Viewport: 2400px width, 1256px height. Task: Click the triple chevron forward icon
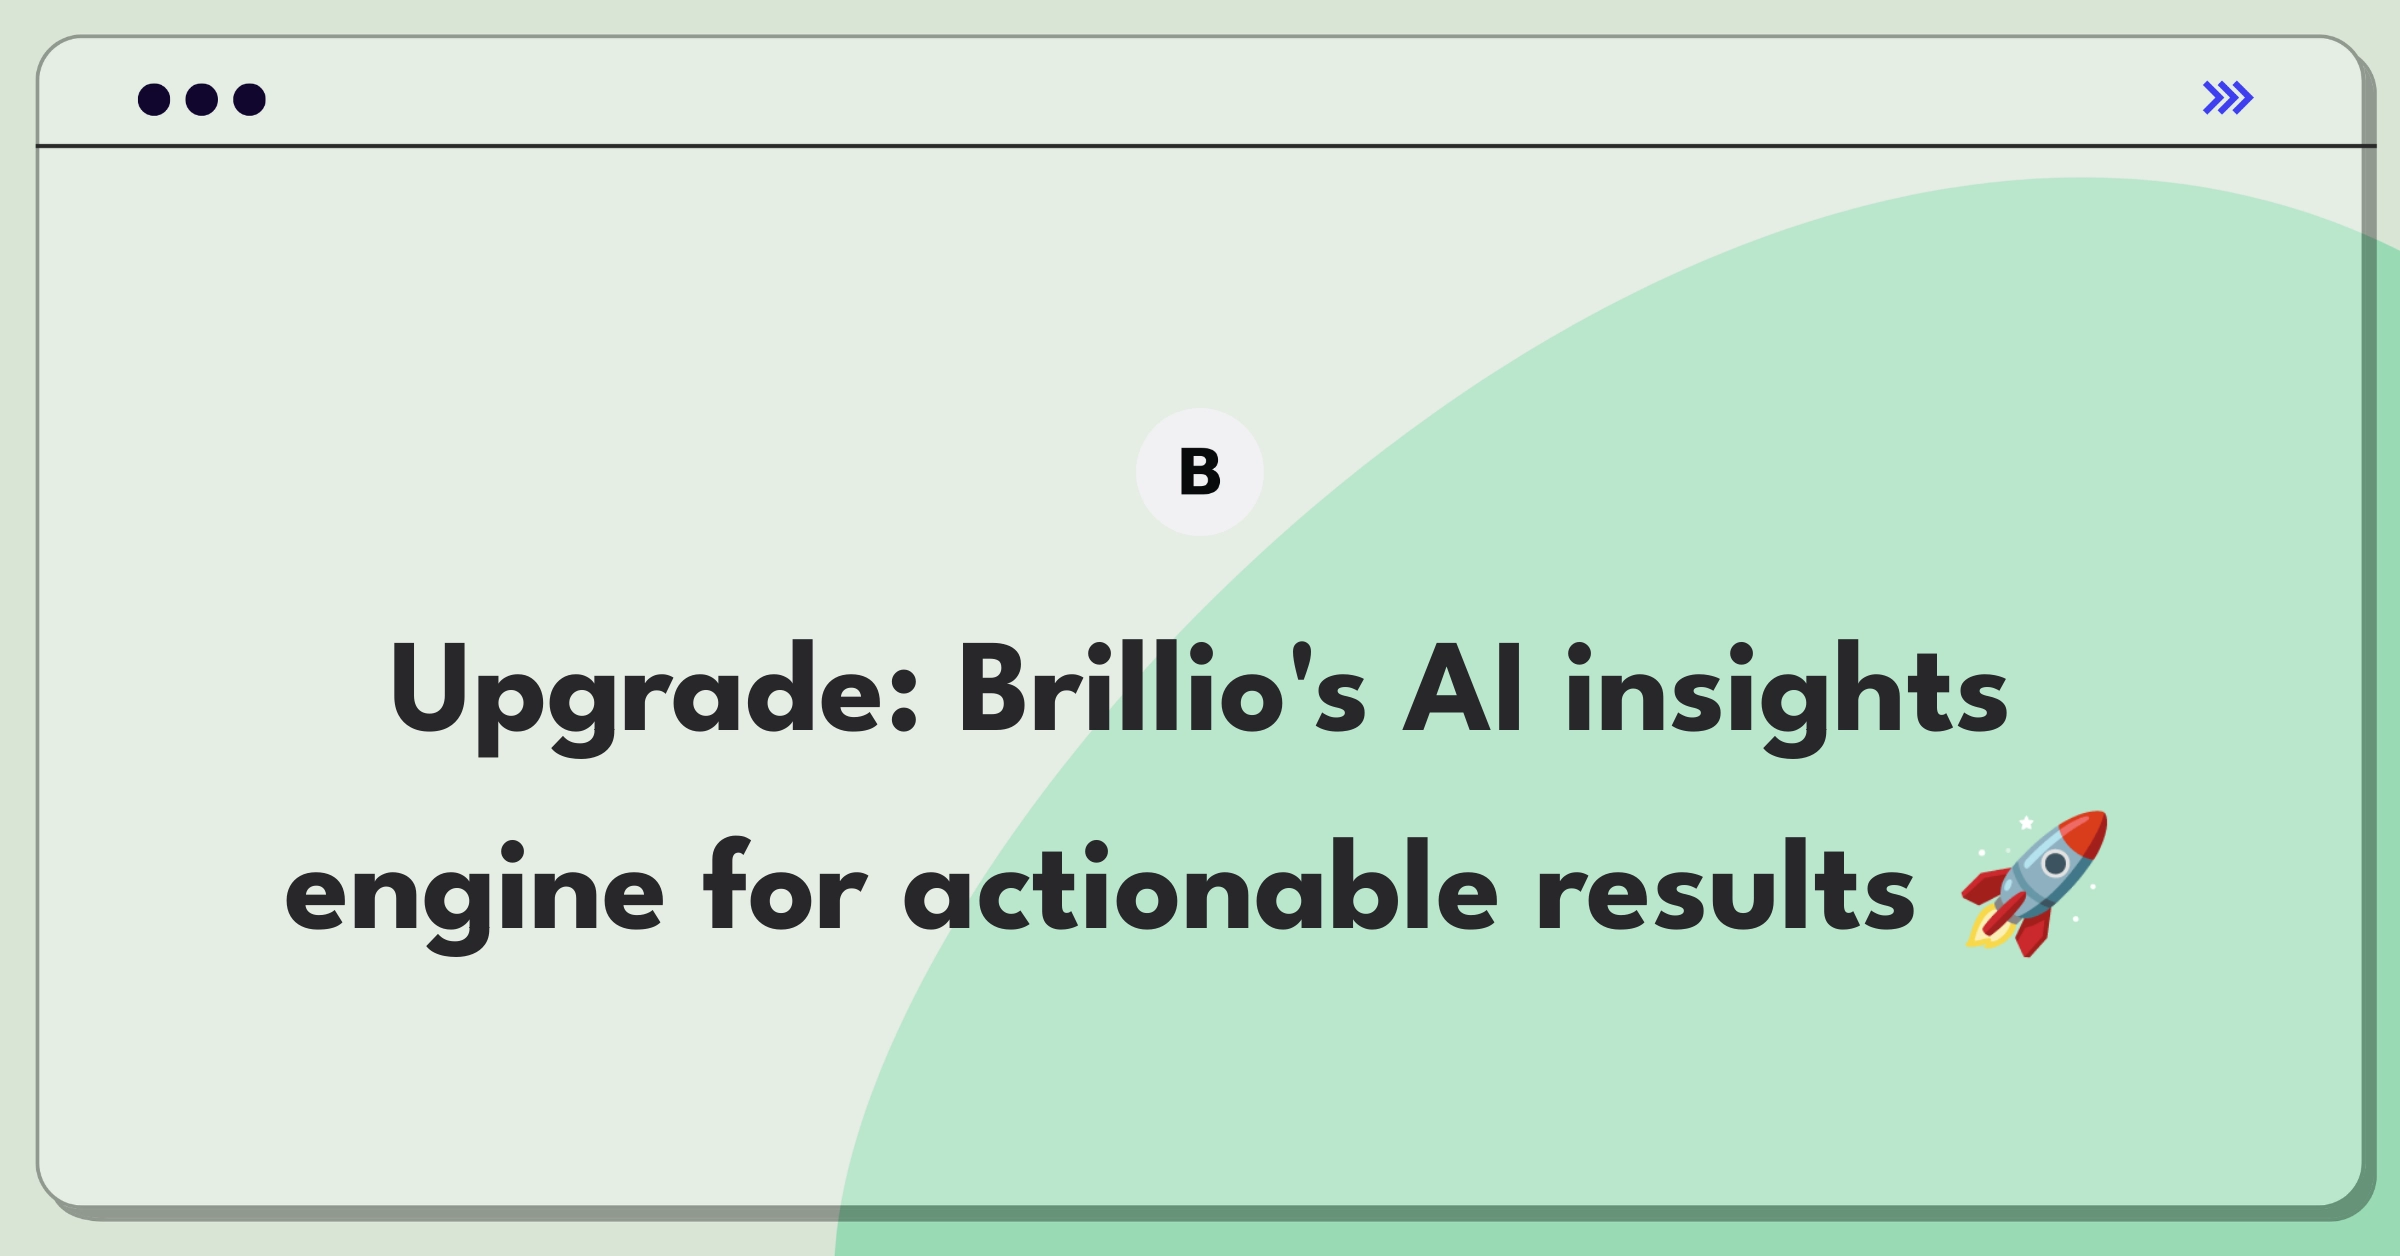2228,98
